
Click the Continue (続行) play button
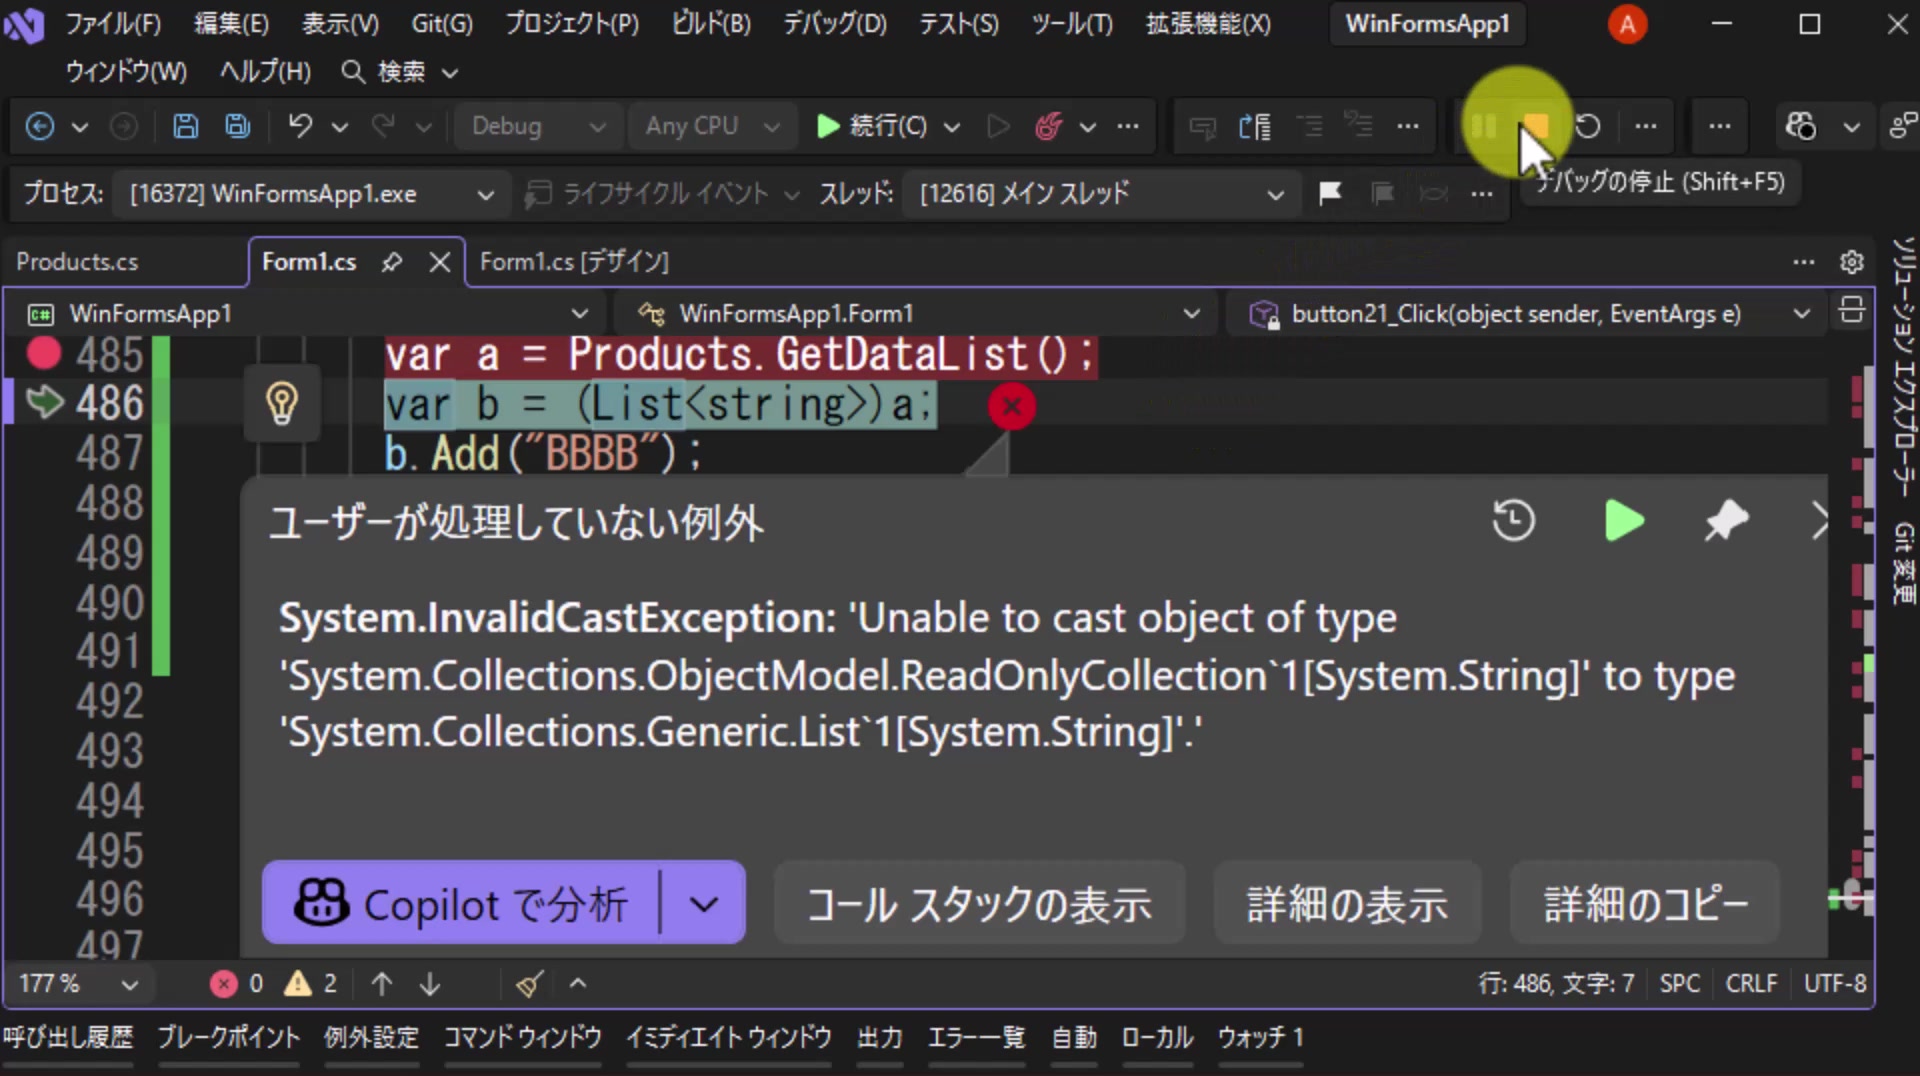tap(872, 126)
